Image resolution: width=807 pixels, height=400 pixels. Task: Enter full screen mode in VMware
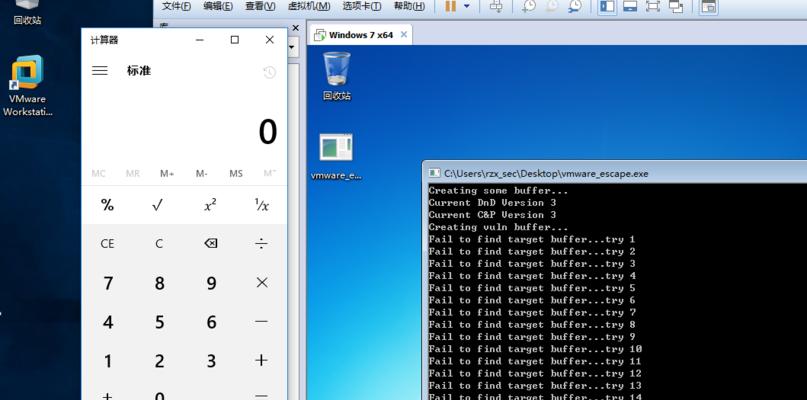[x=653, y=6]
